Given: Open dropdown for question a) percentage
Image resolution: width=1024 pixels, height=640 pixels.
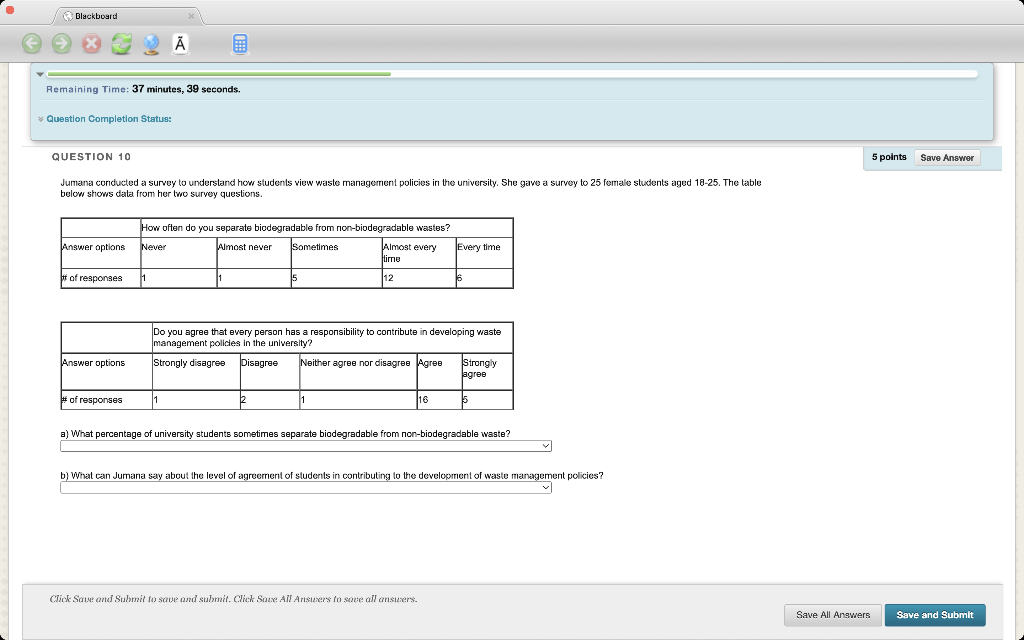Looking at the screenshot, I should point(306,445).
